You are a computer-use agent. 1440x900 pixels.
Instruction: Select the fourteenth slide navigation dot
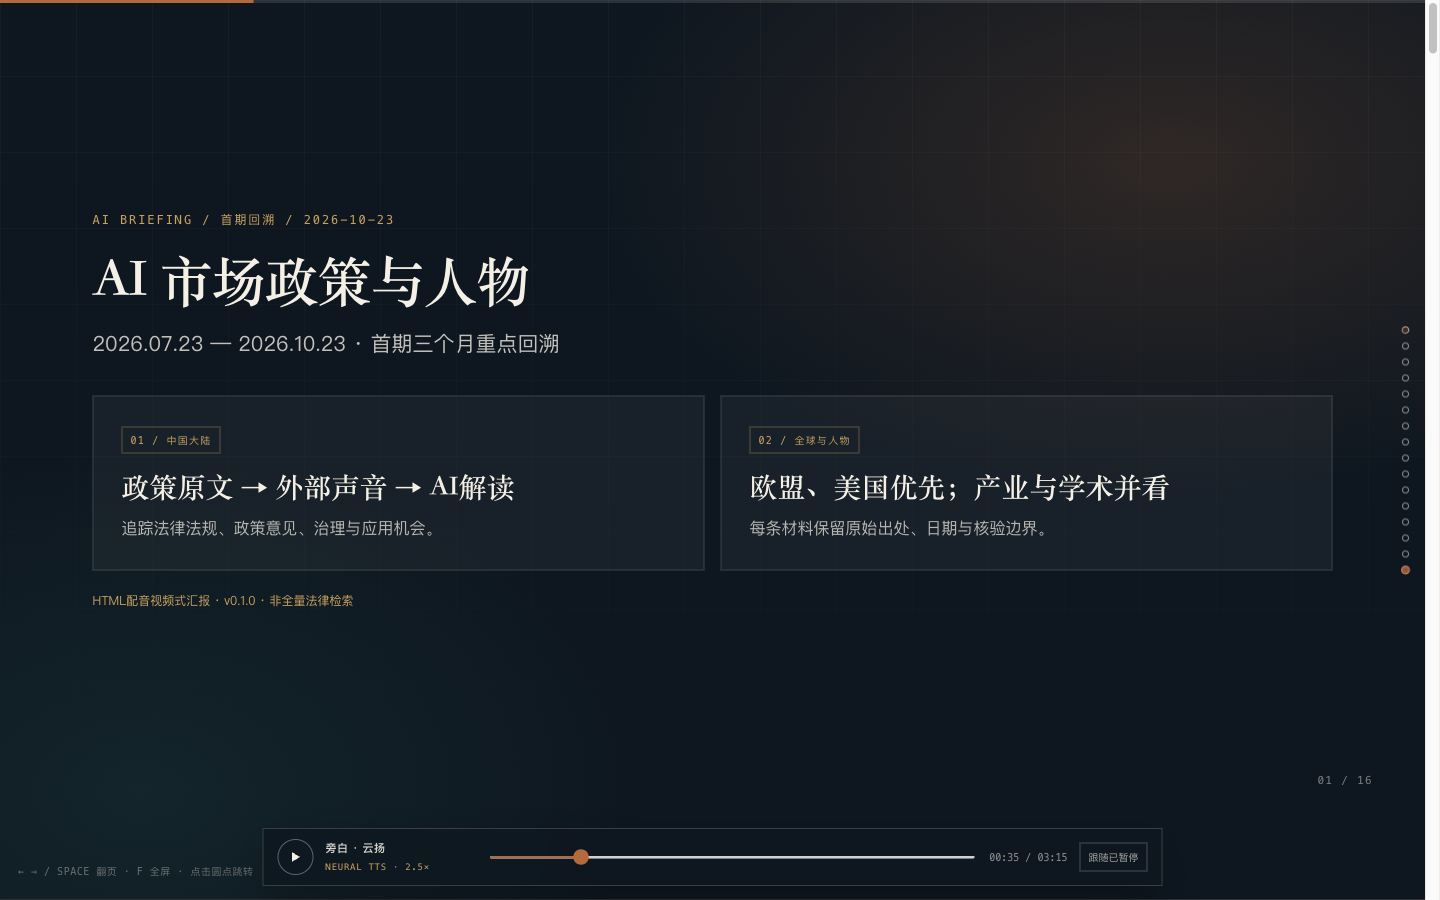coord(1405,538)
